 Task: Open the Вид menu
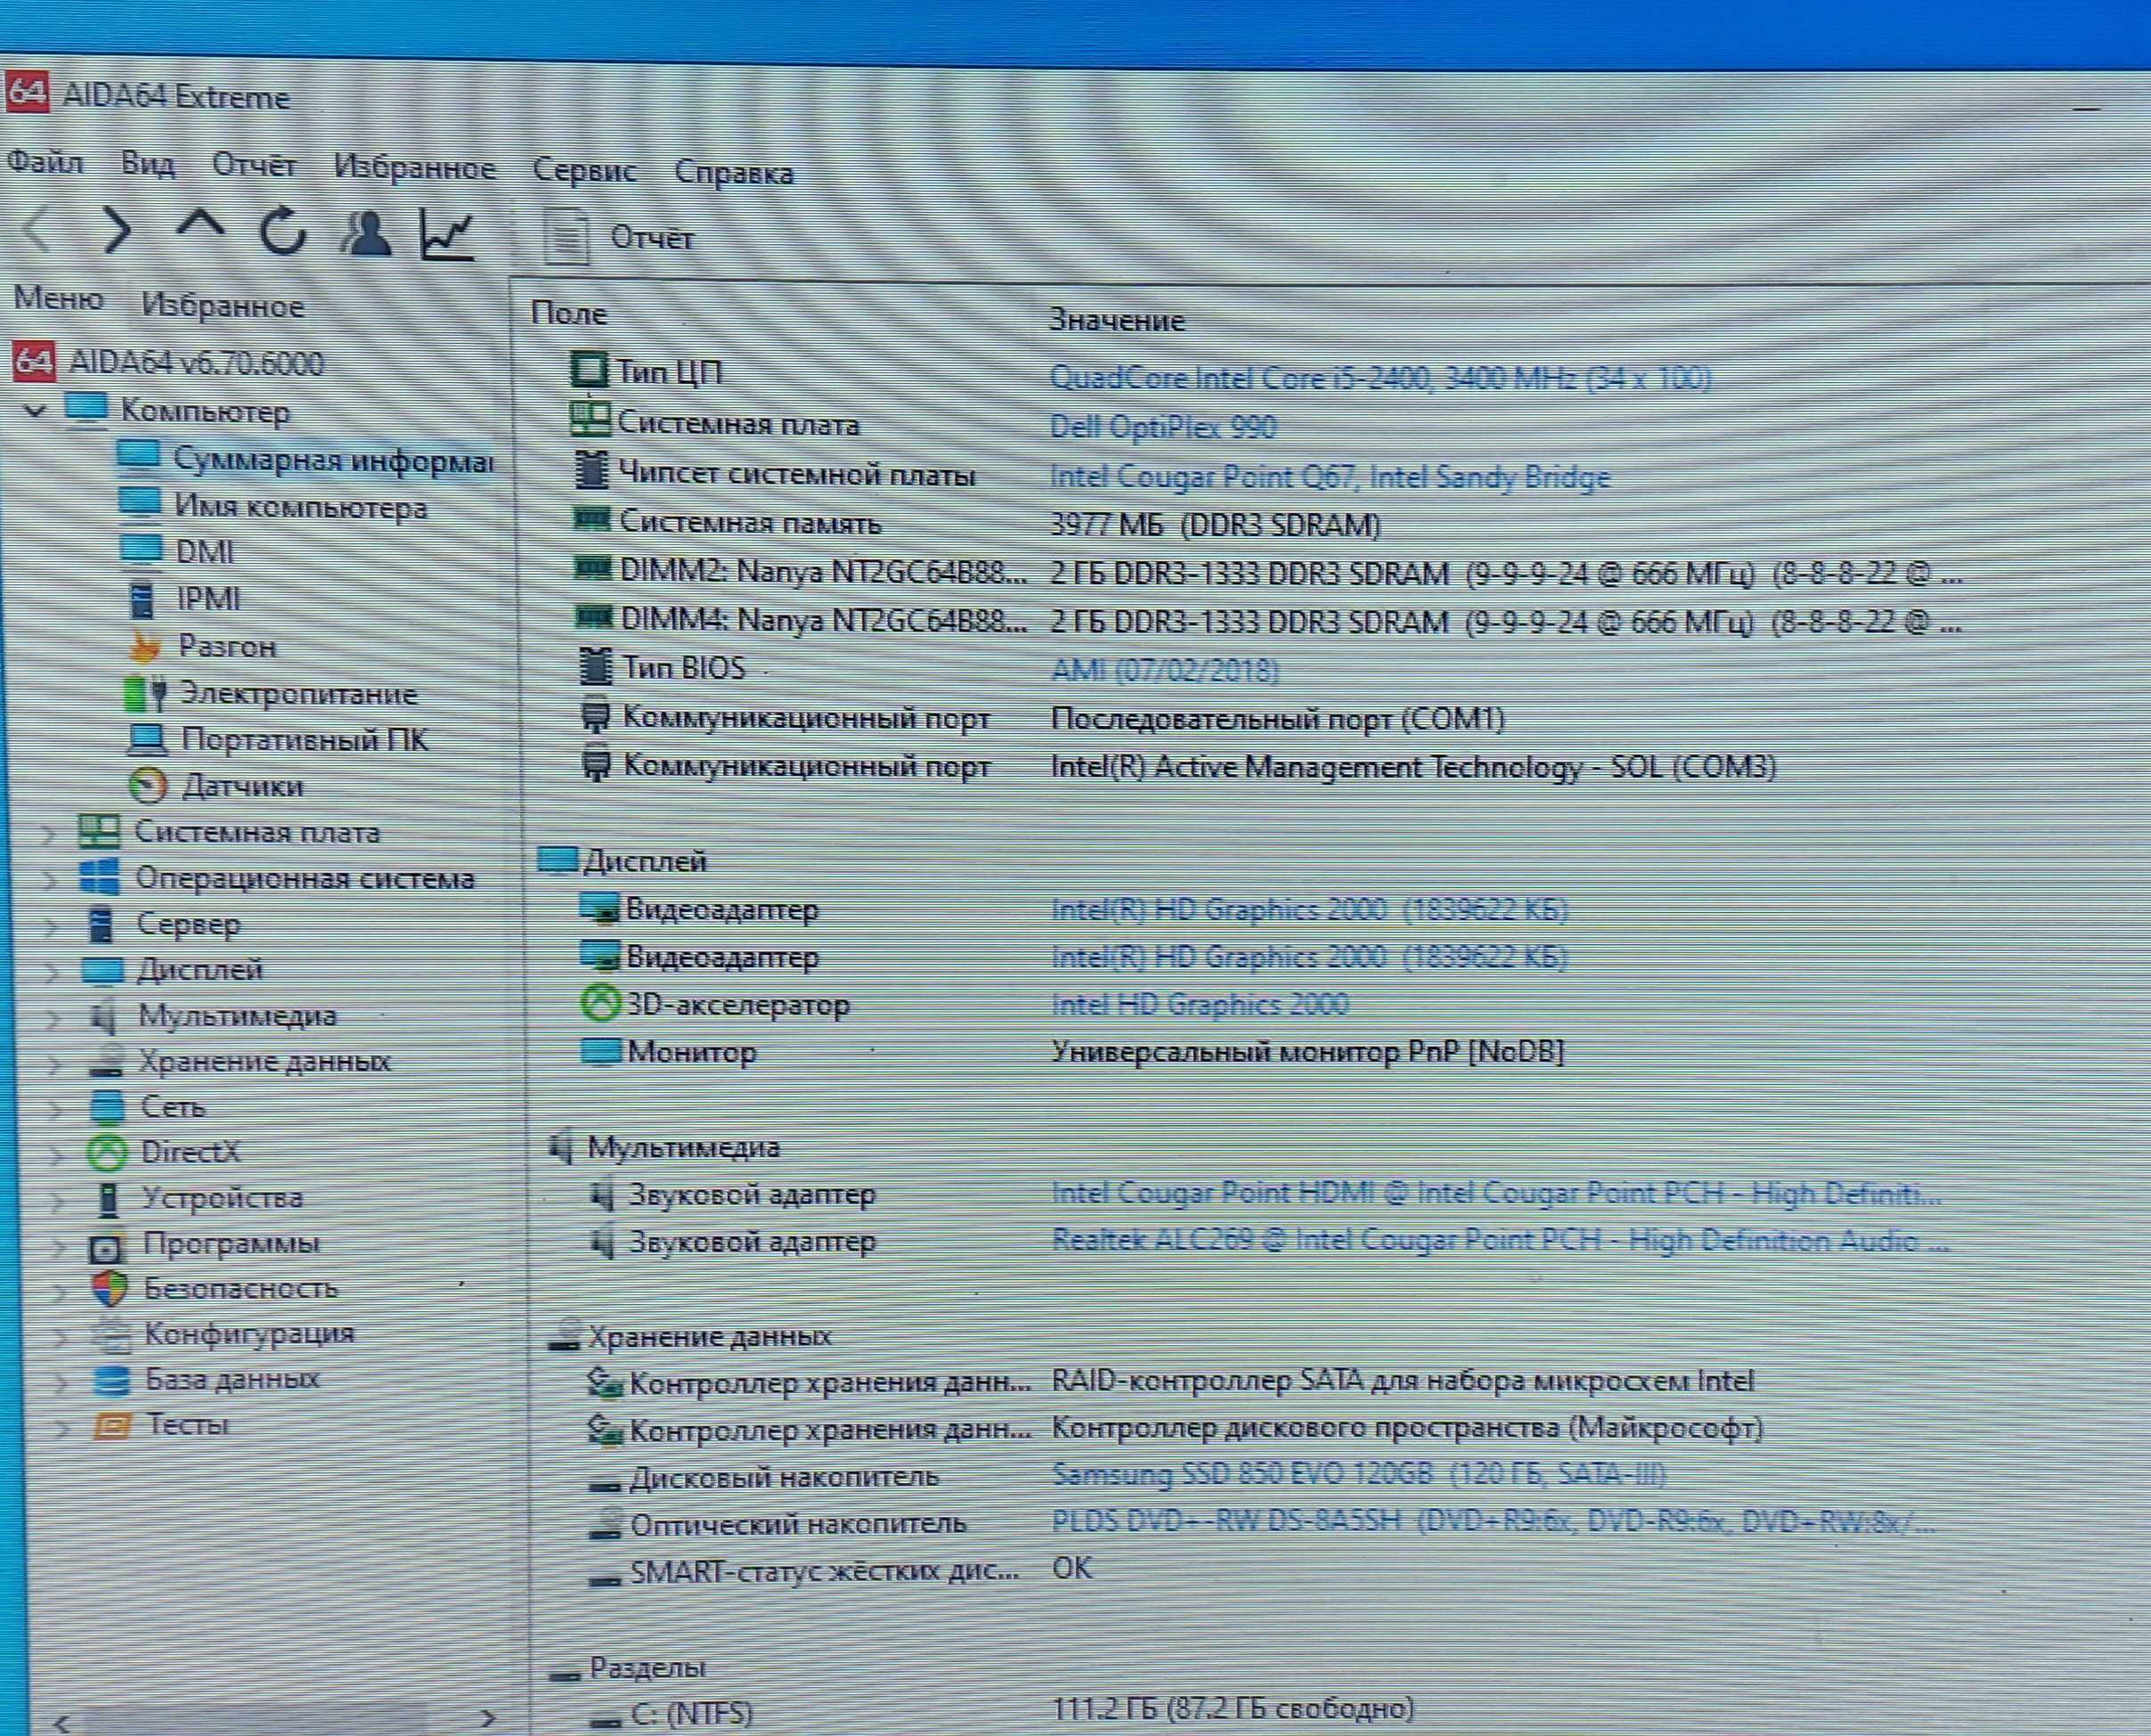coord(148,163)
